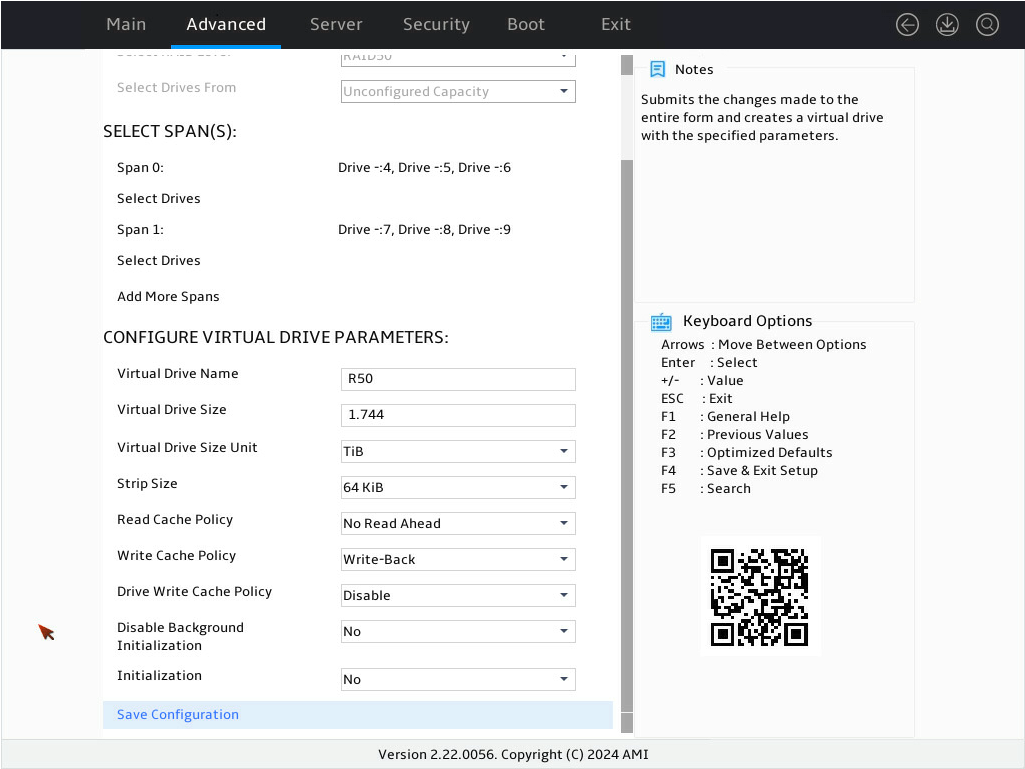Expand the Initialization dropdown

point(458,679)
